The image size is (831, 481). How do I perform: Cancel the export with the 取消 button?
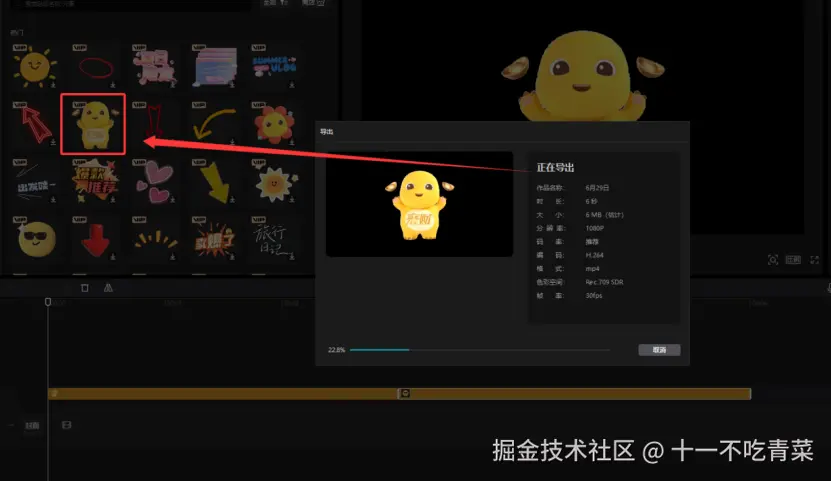[x=659, y=350]
